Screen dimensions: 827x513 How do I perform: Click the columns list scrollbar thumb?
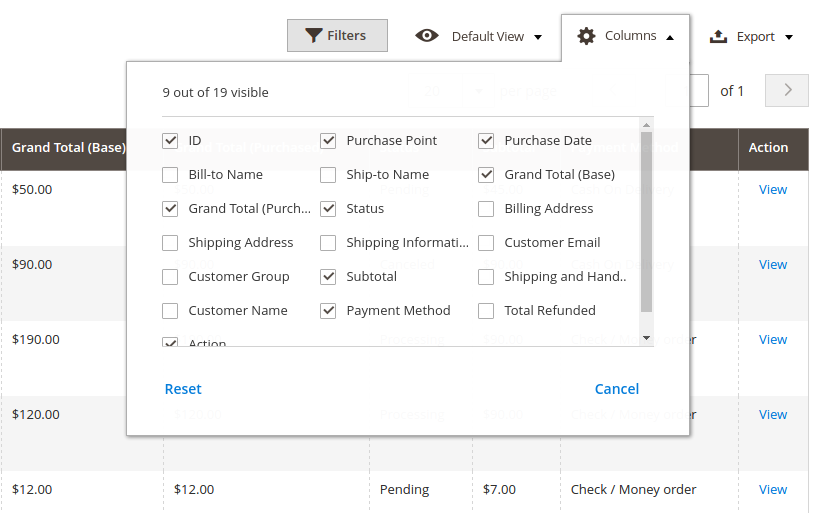click(x=646, y=221)
